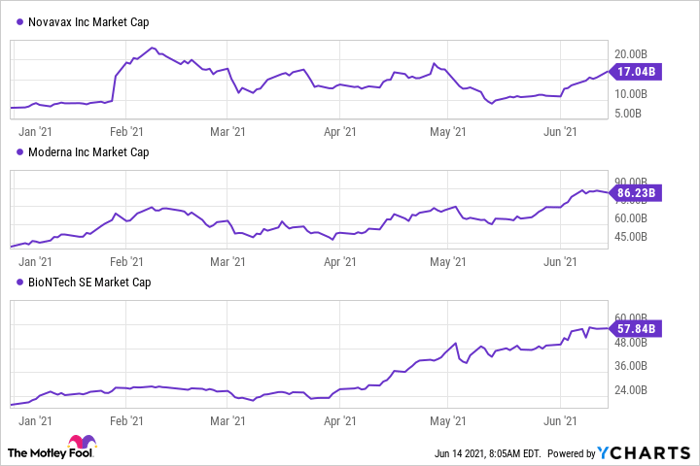Click the Jun '21 label on Novavax chart

click(x=567, y=130)
